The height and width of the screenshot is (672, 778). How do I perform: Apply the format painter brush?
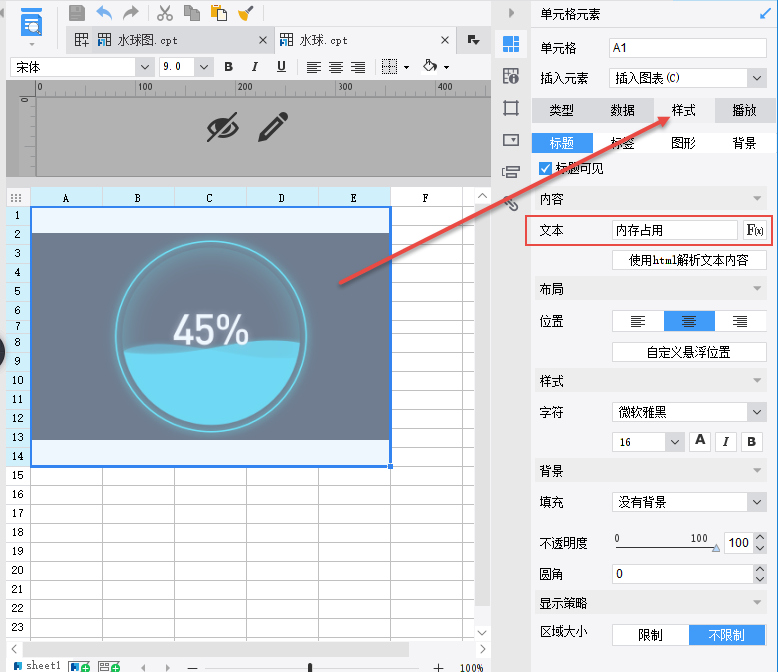coord(246,13)
